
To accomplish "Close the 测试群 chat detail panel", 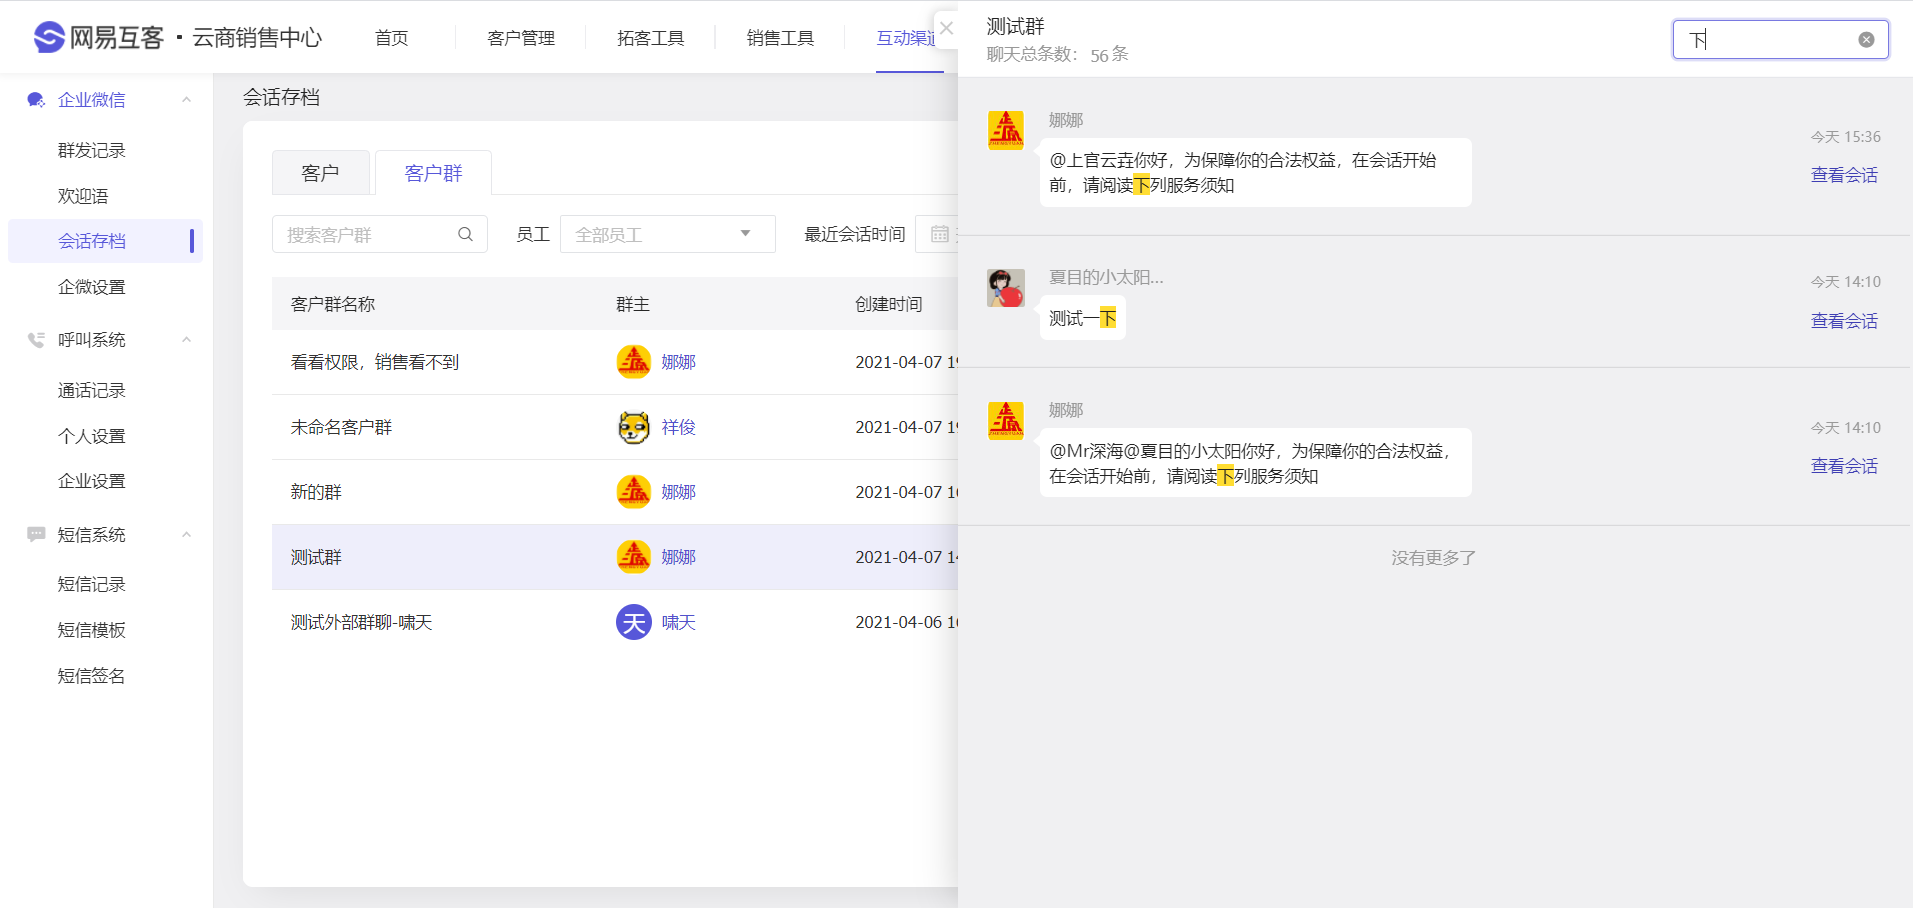I will coord(946,28).
